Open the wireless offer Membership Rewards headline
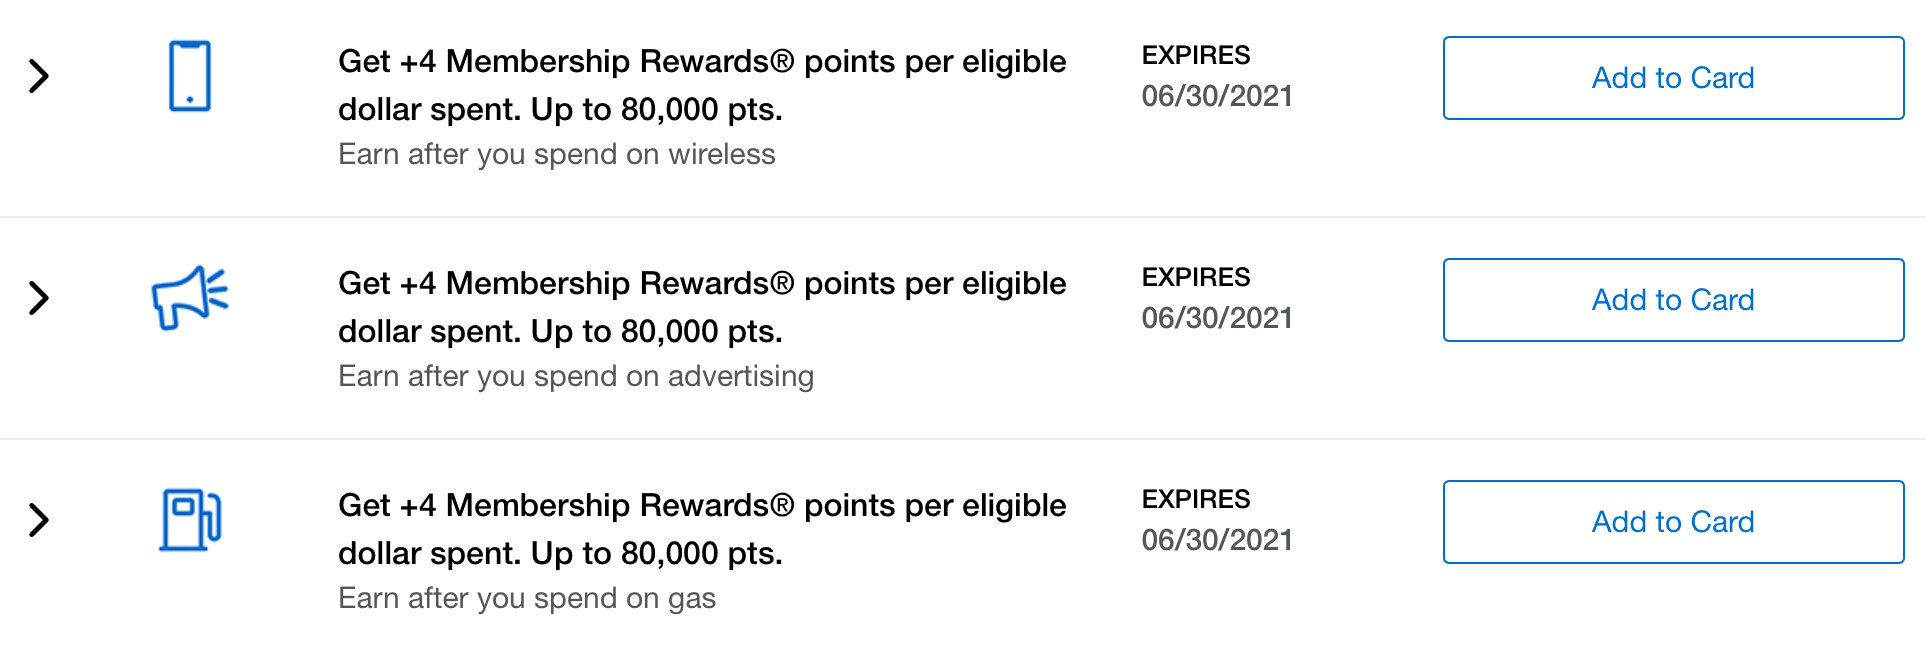The height and width of the screenshot is (660, 1926). pyautogui.click(x=702, y=85)
